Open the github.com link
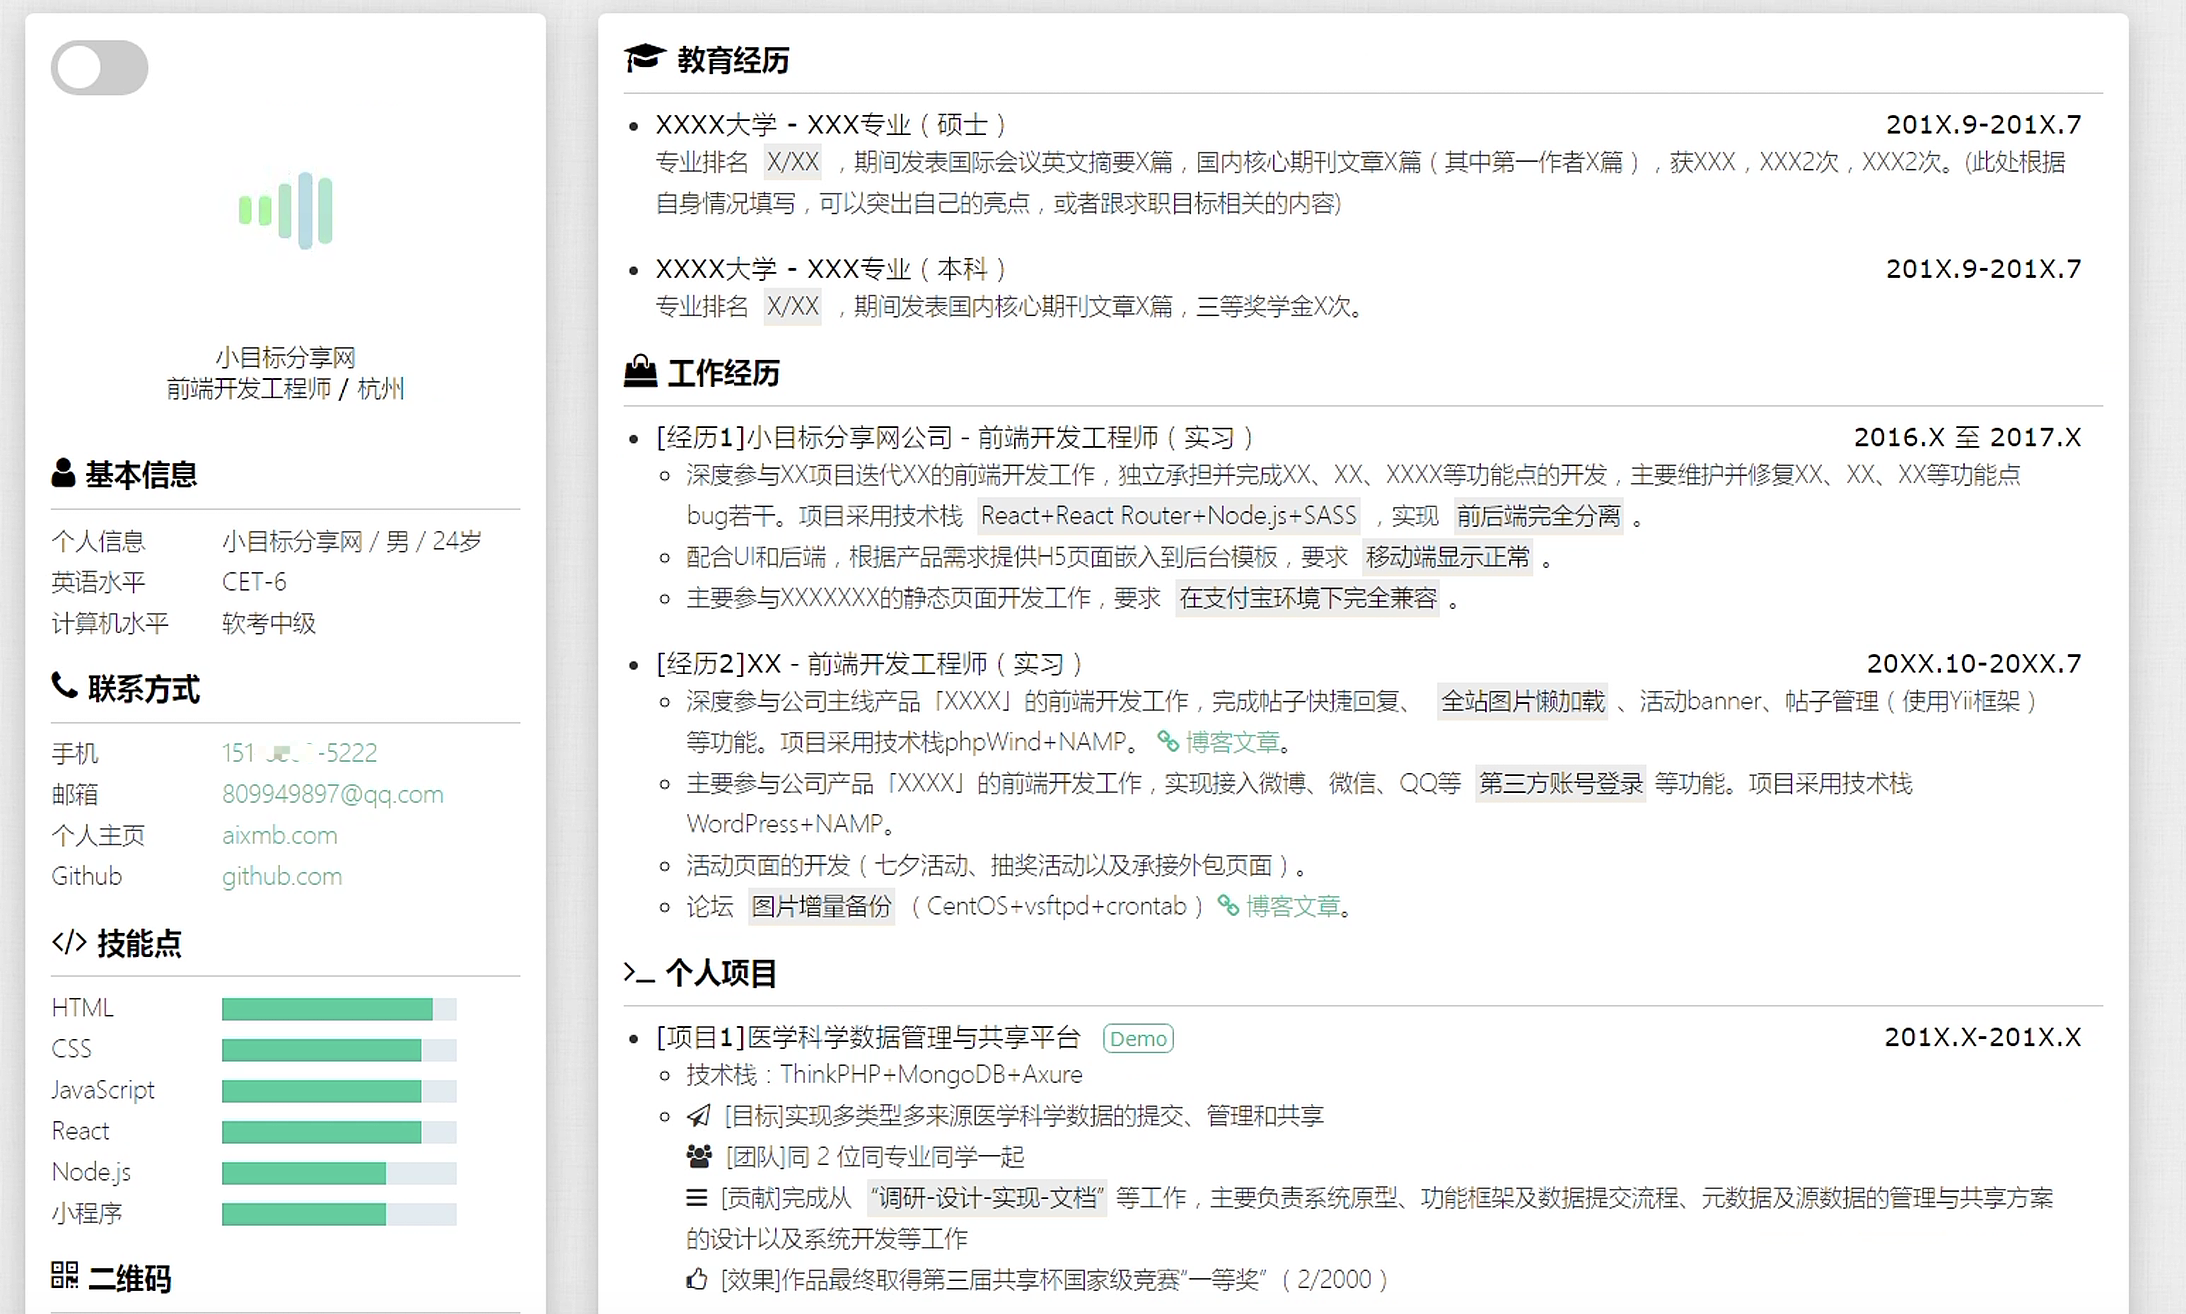 281,876
